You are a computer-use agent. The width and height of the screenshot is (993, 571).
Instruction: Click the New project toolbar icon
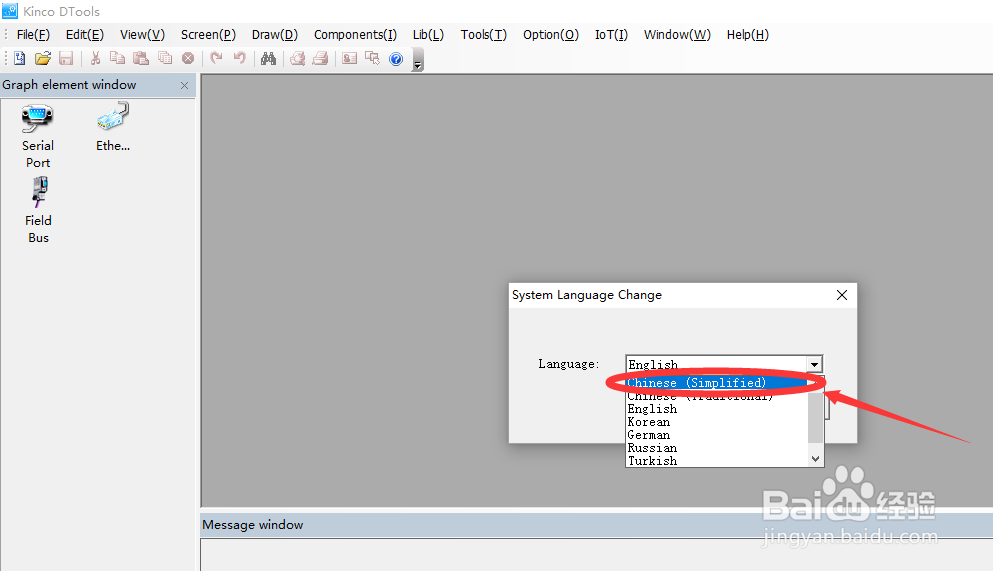tap(20, 58)
